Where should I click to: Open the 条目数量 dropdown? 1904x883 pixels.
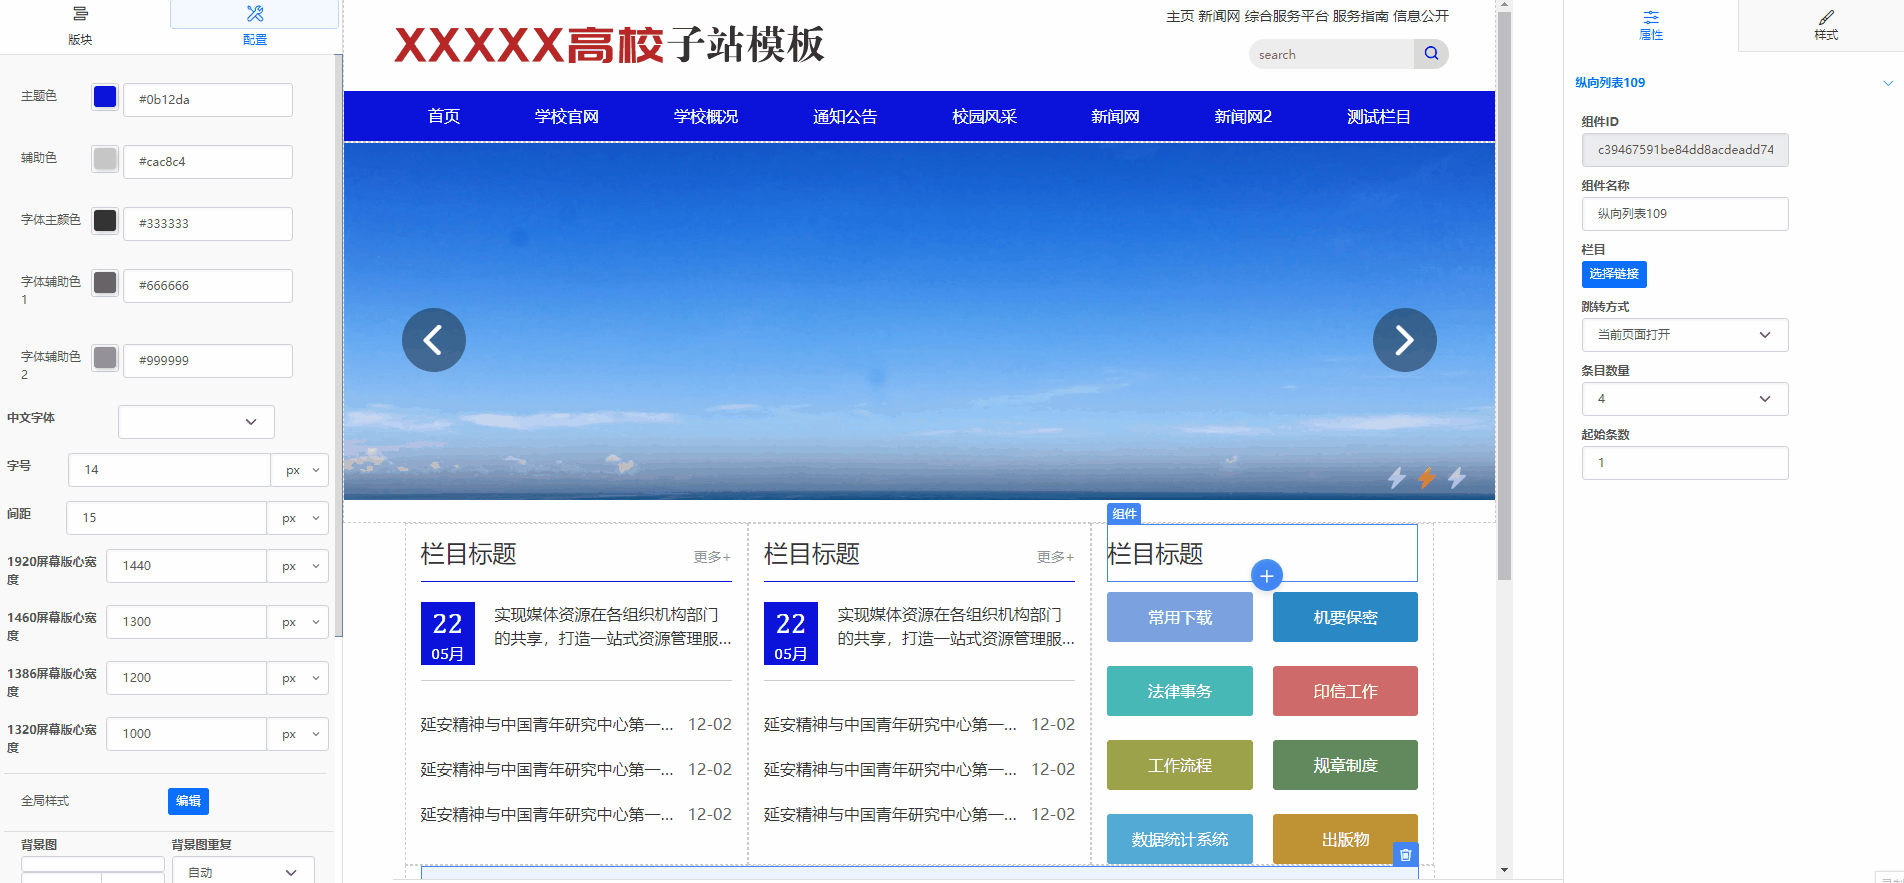pos(1684,399)
